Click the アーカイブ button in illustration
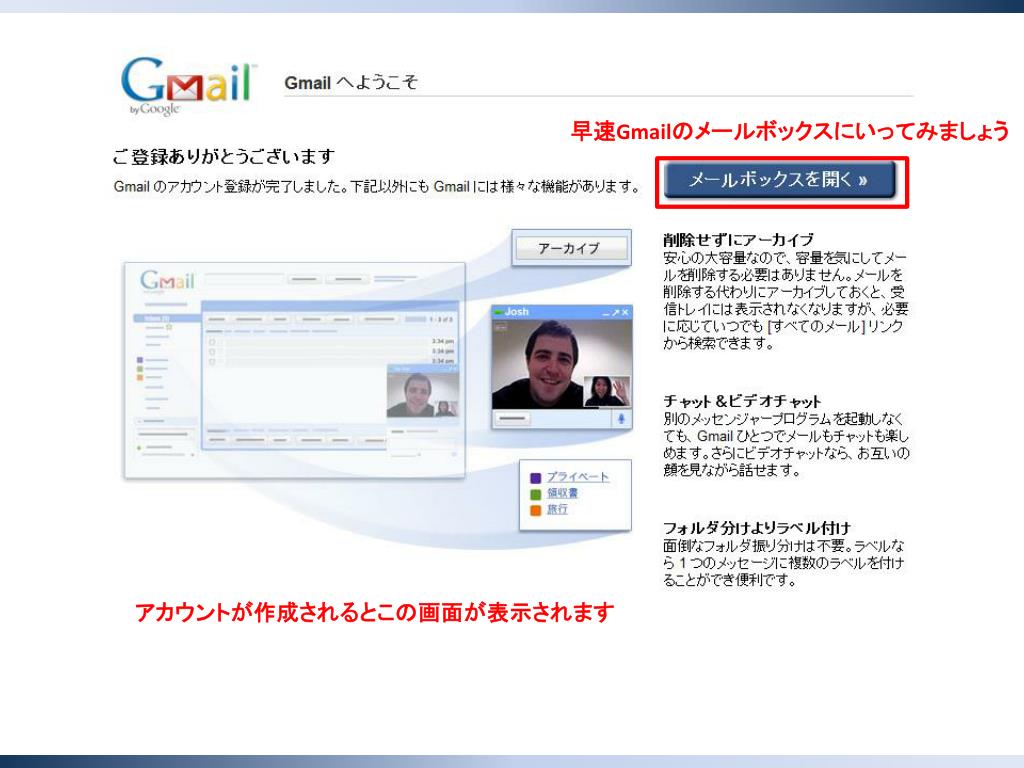 tap(571, 248)
